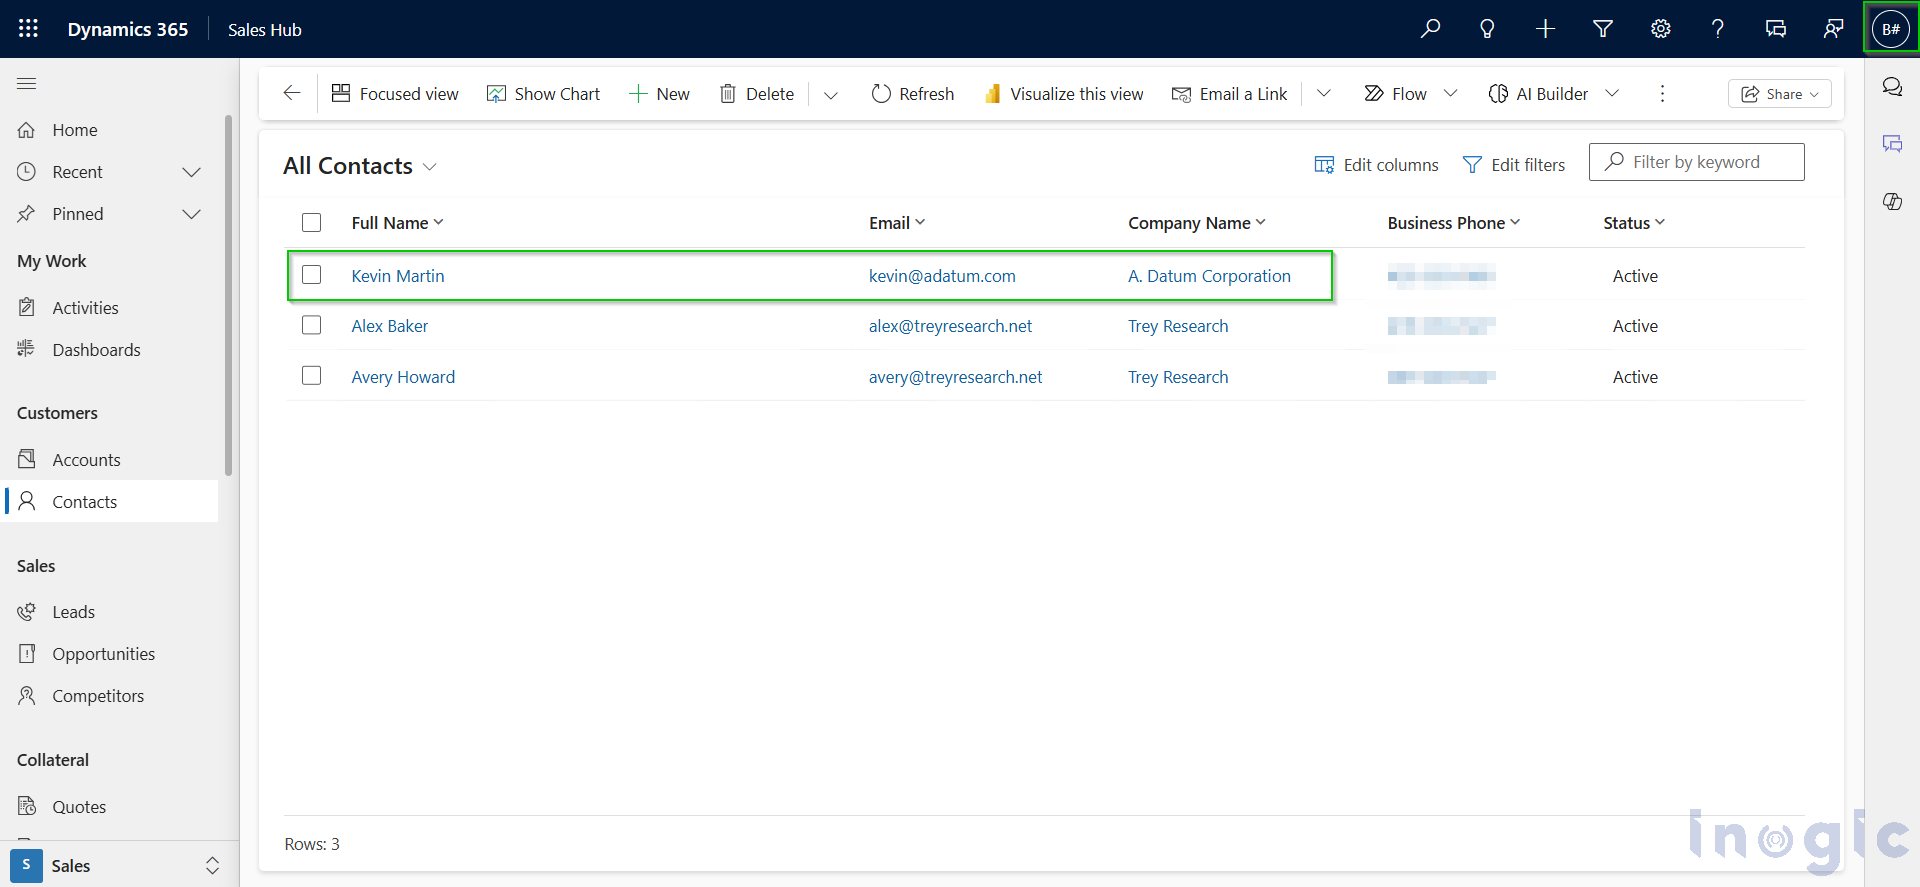Click Email a Link
The height and width of the screenshot is (887, 1920).
coord(1229,93)
